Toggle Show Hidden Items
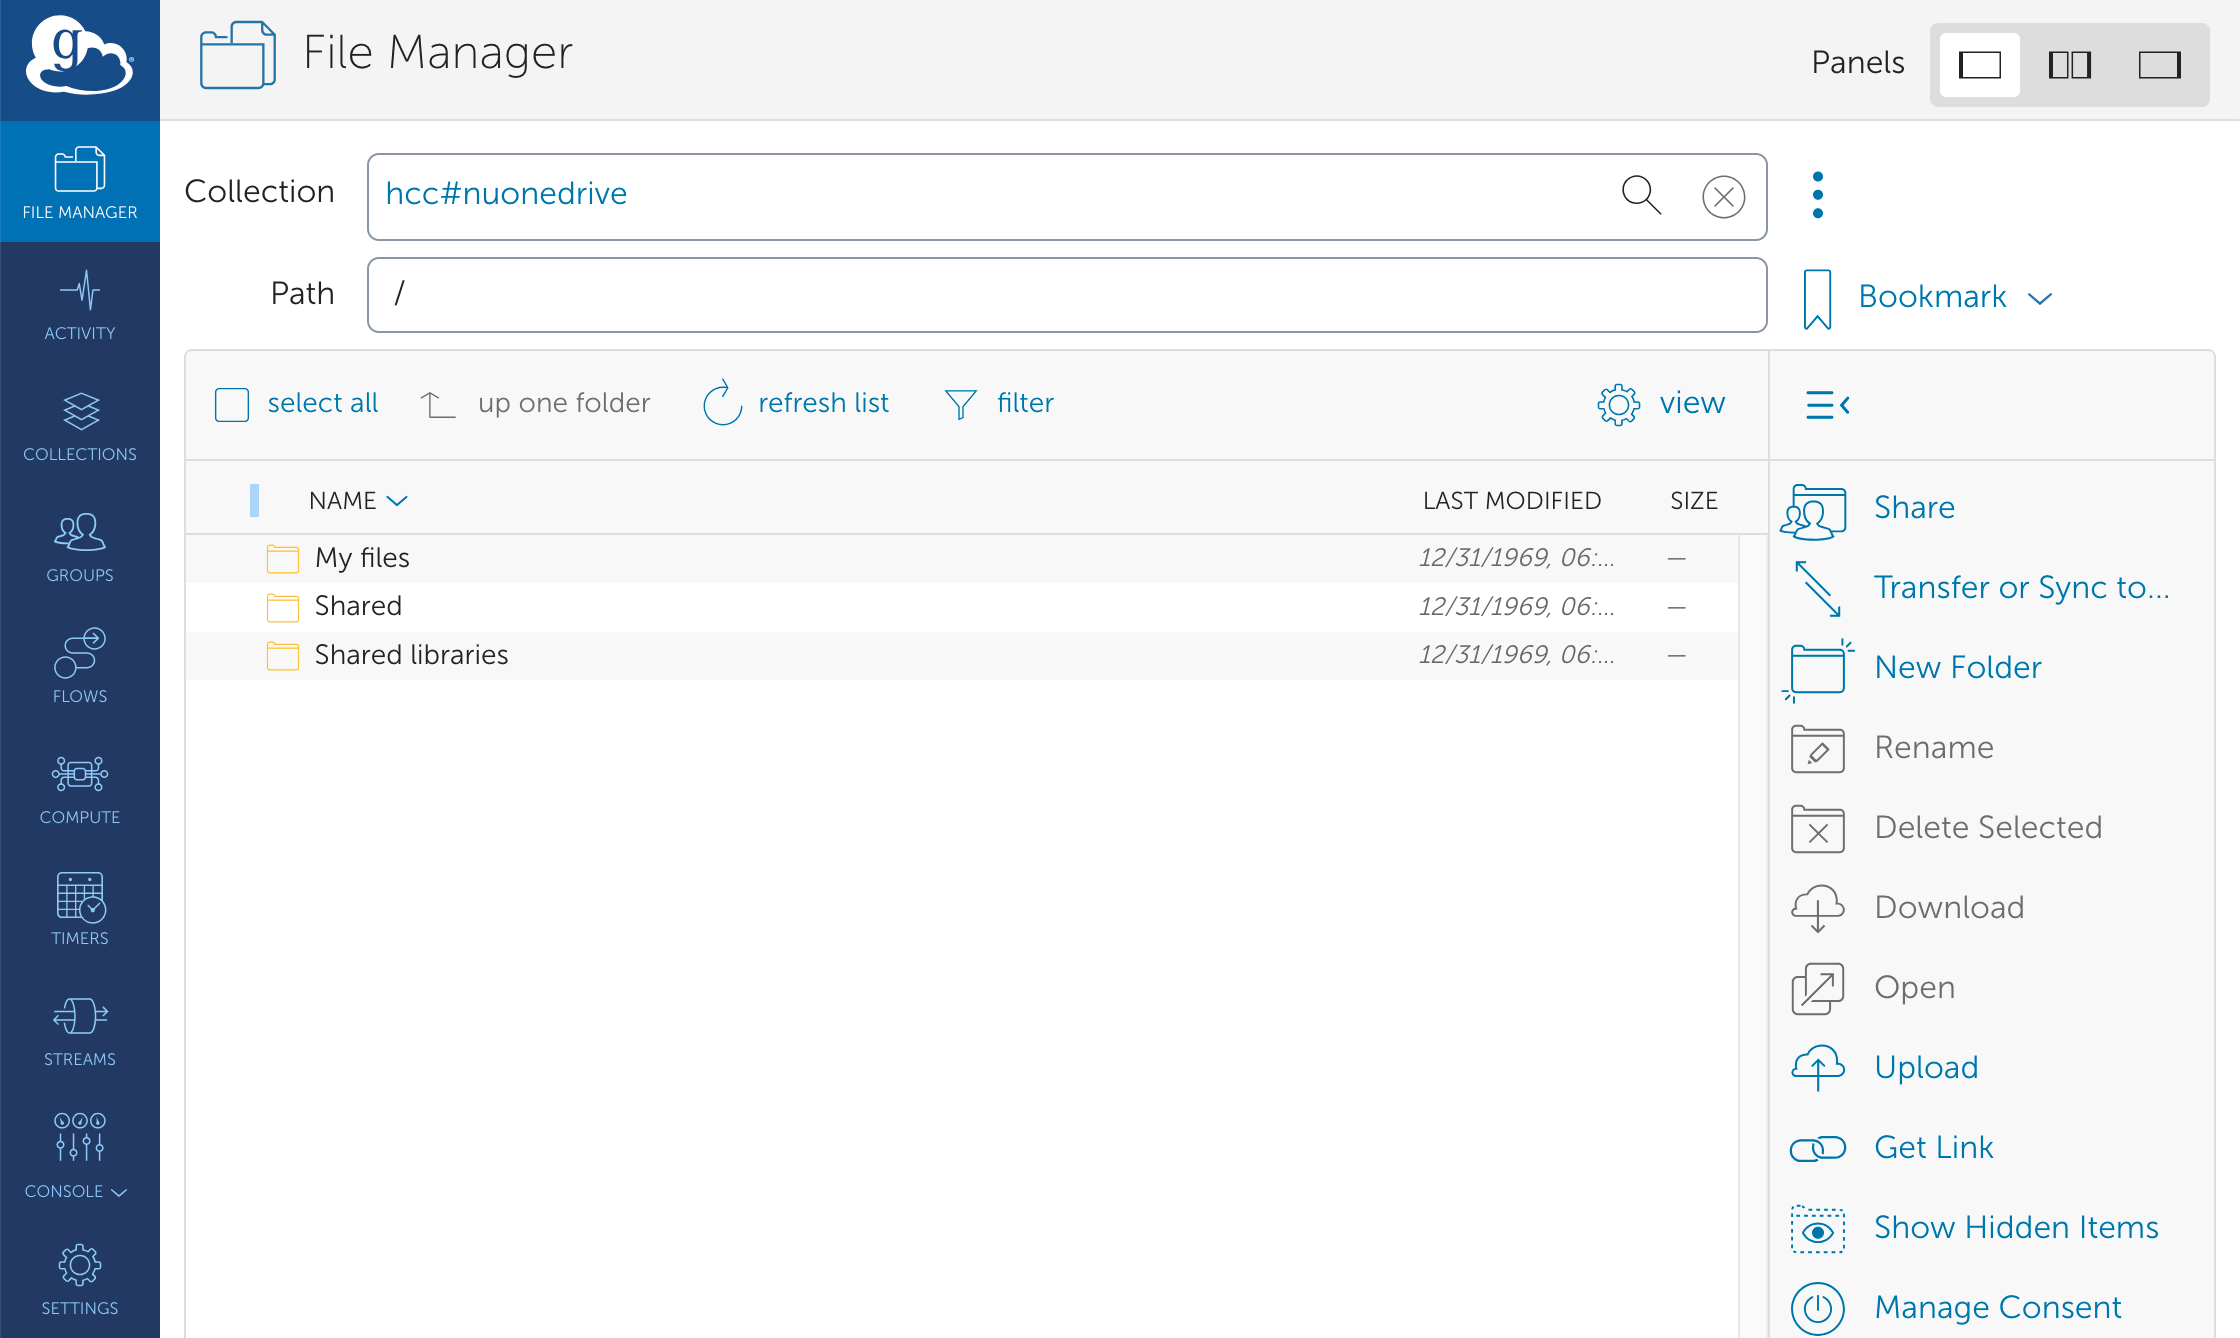This screenshot has width=2240, height=1338. 2015,1227
